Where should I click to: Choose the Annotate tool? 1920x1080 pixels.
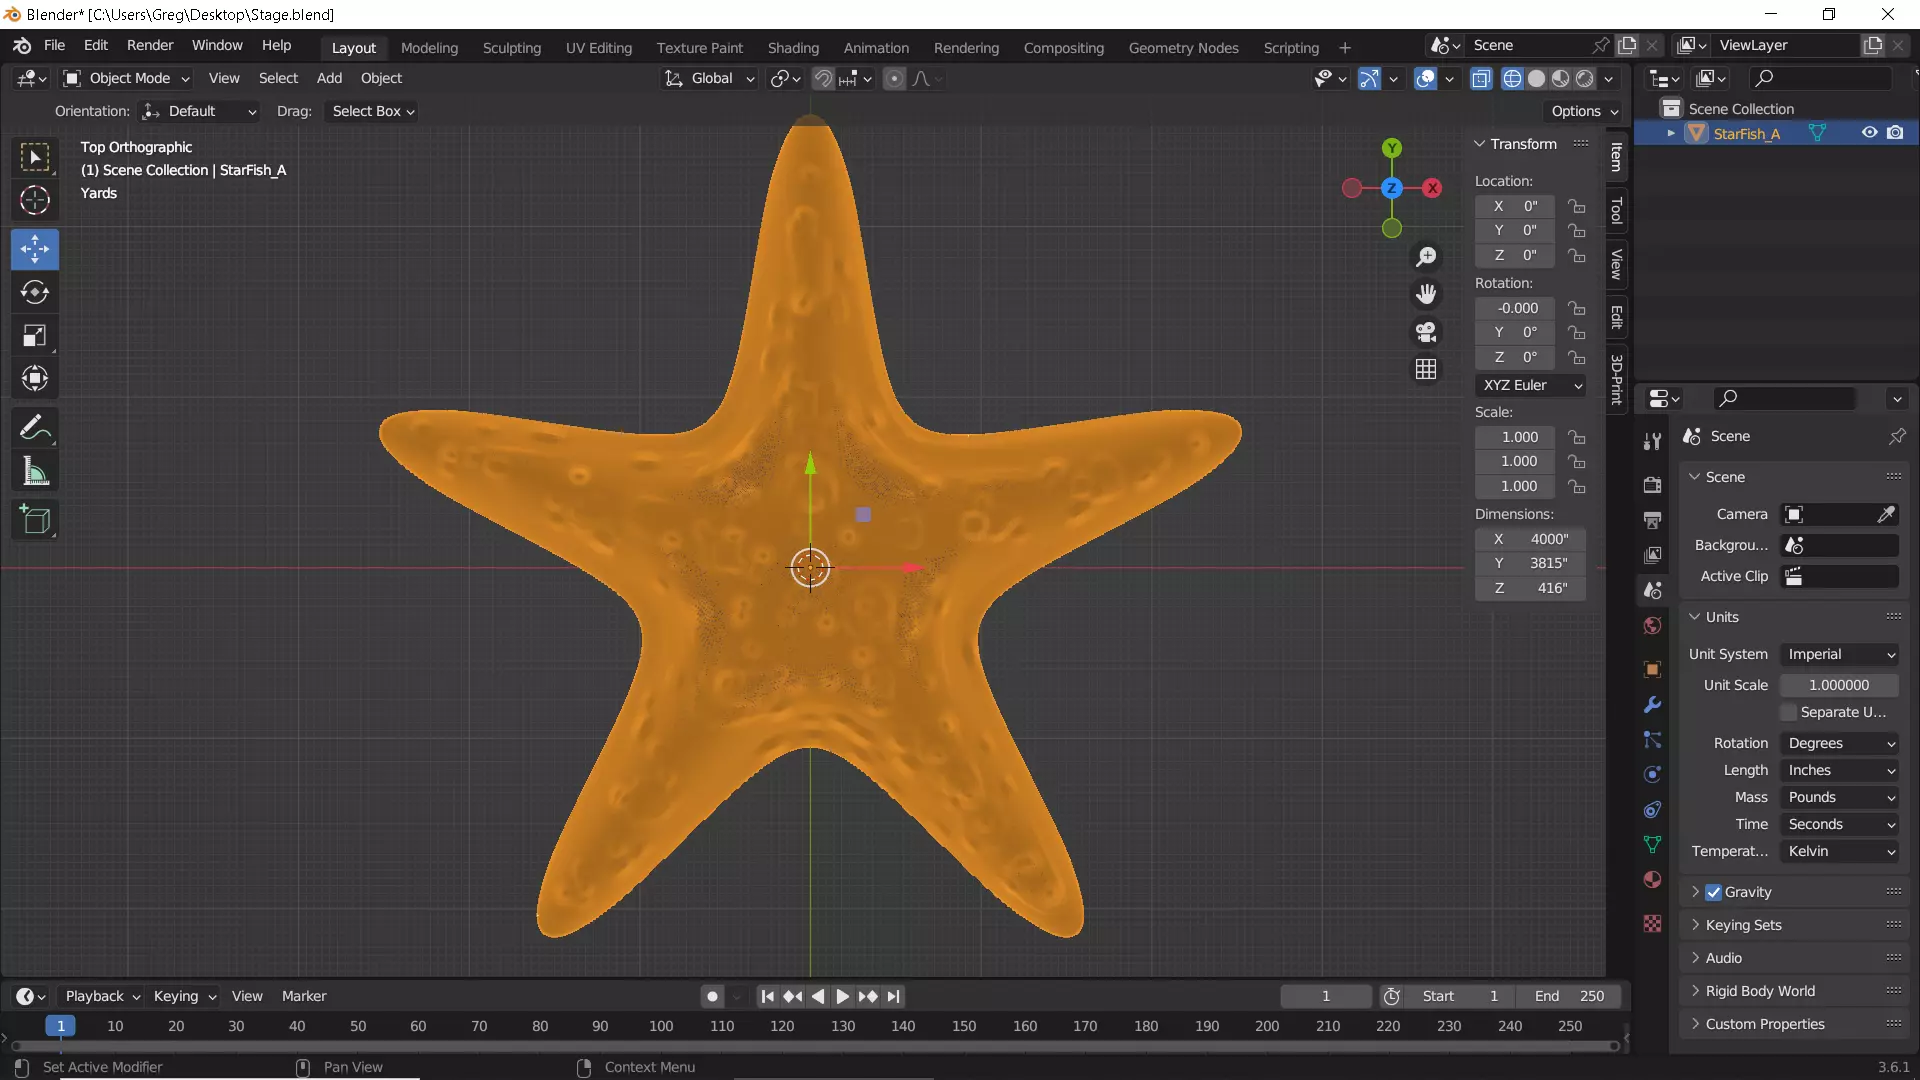[x=35, y=428]
